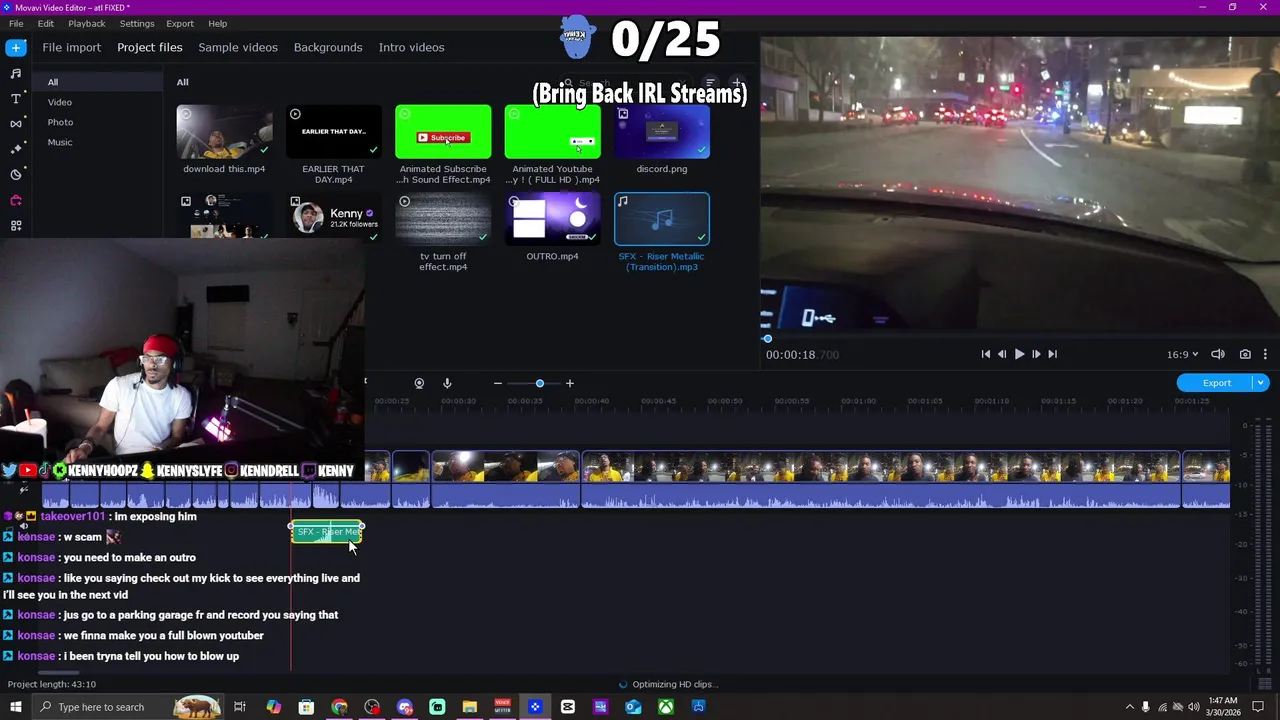This screenshot has width=1280, height=720.
Task: Switch to the File import tab
Action: (71, 47)
